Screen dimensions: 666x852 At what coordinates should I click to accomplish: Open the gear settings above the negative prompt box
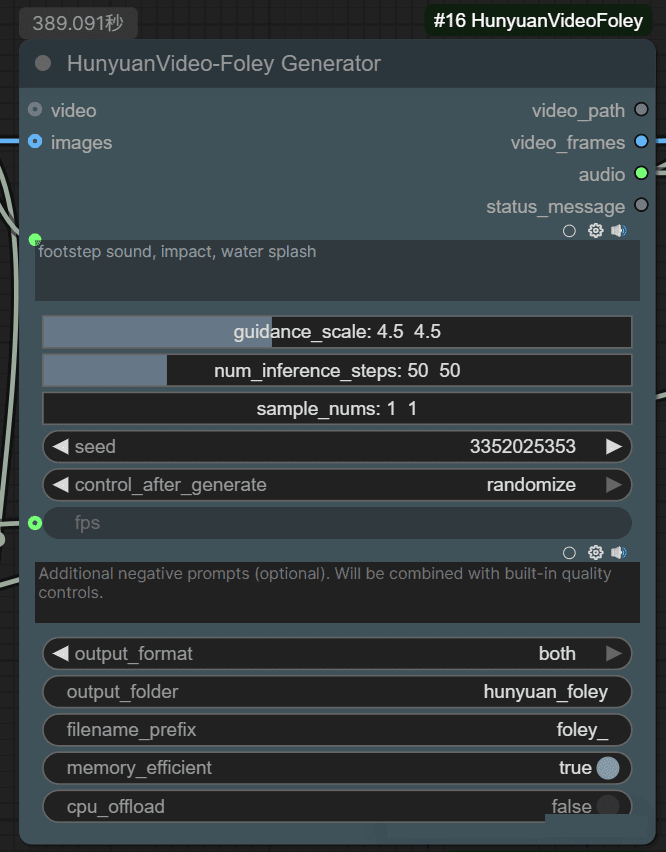click(595, 553)
